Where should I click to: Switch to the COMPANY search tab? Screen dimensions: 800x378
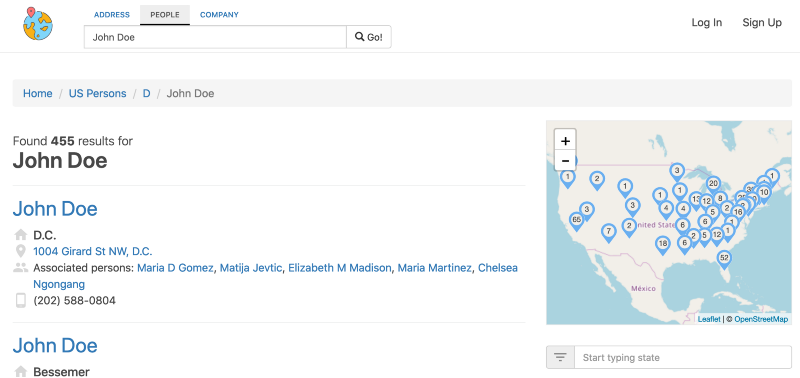[x=219, y=15]
